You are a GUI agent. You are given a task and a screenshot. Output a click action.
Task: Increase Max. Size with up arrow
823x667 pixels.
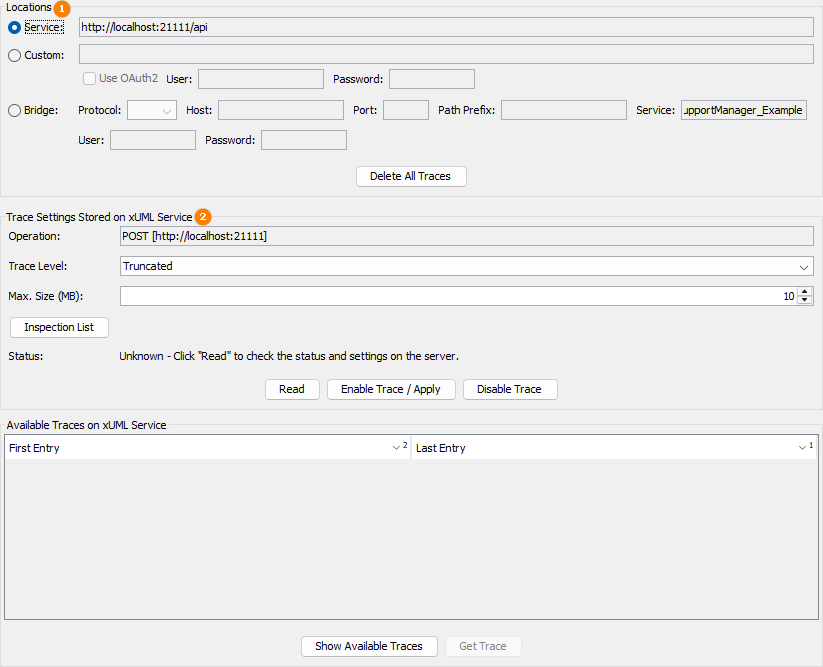[x=805, y=292]
